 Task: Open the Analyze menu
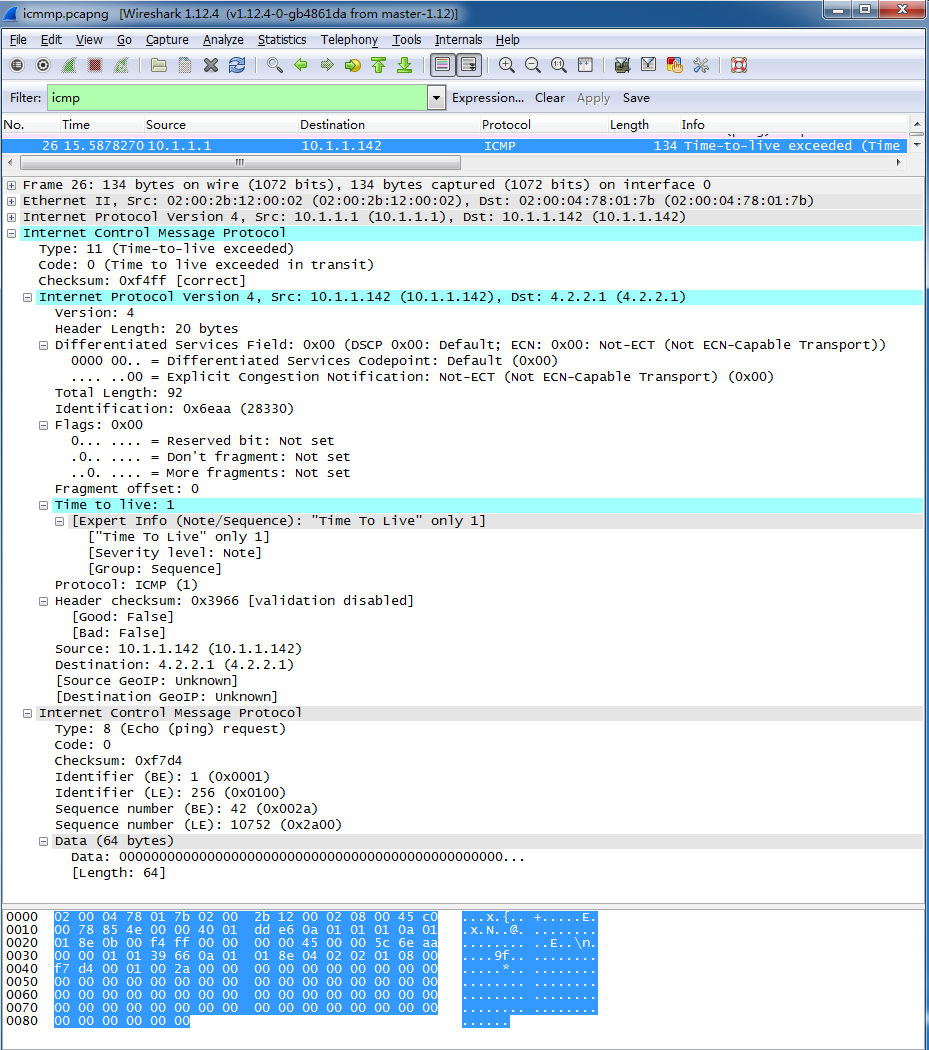pyautogui.click(x=223, y=40)
